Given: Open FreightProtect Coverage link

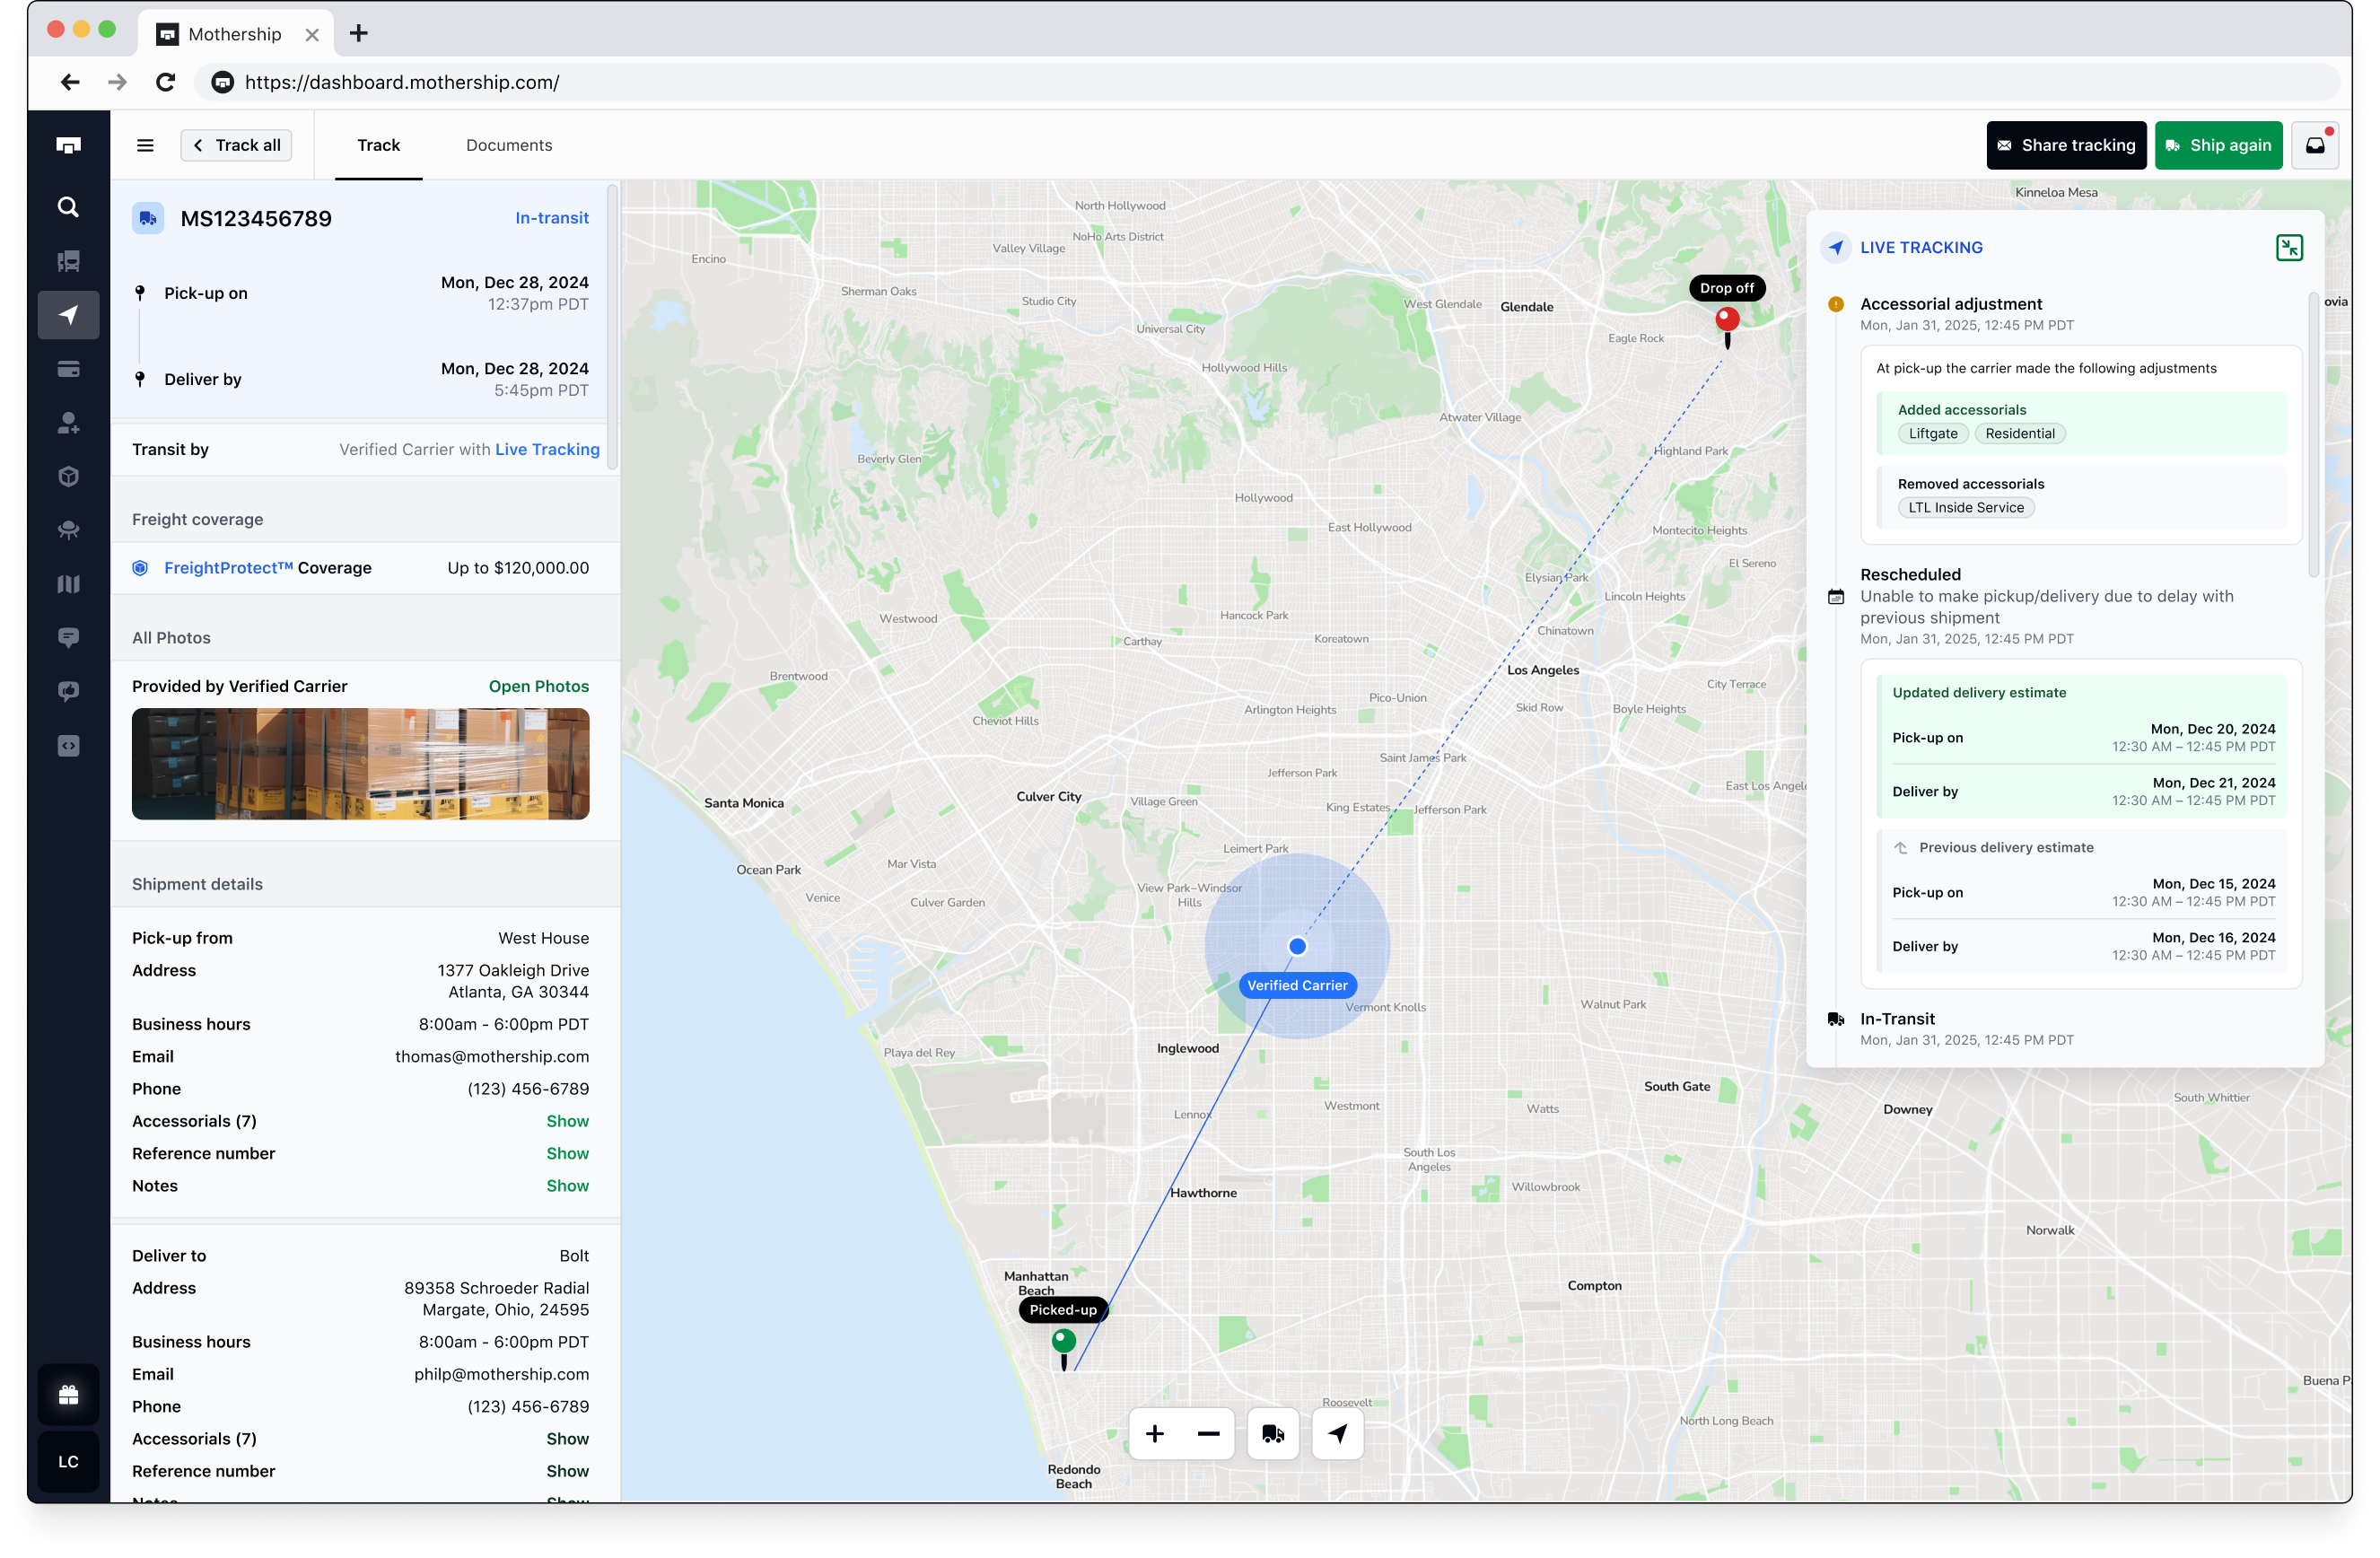Looking at the screenshot, I should point(267,568).
